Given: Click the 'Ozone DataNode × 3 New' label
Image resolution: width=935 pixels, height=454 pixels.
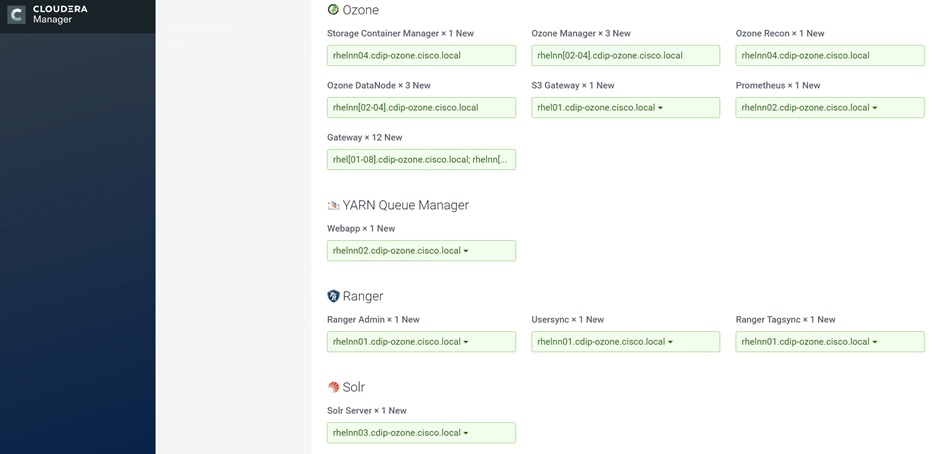Looking at the screenshot, I should [379, 85].
